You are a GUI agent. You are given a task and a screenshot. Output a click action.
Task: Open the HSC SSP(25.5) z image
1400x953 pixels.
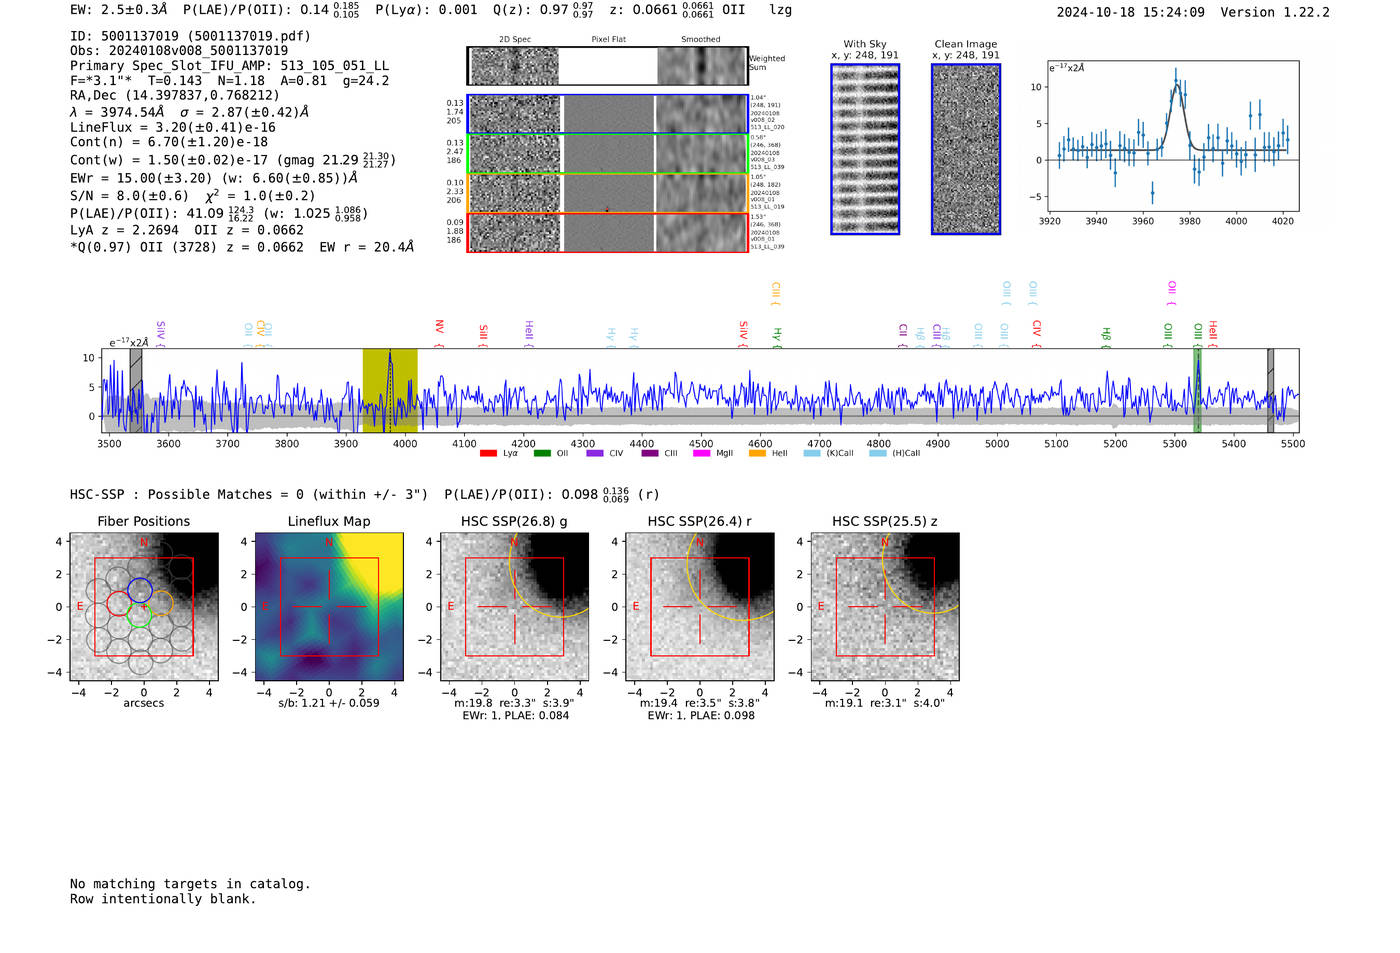pyautogui.click(x=885, y=607)
